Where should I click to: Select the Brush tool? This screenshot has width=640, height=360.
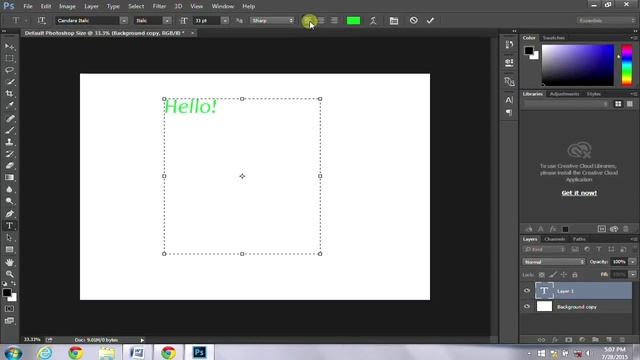[x=9, y=131]
